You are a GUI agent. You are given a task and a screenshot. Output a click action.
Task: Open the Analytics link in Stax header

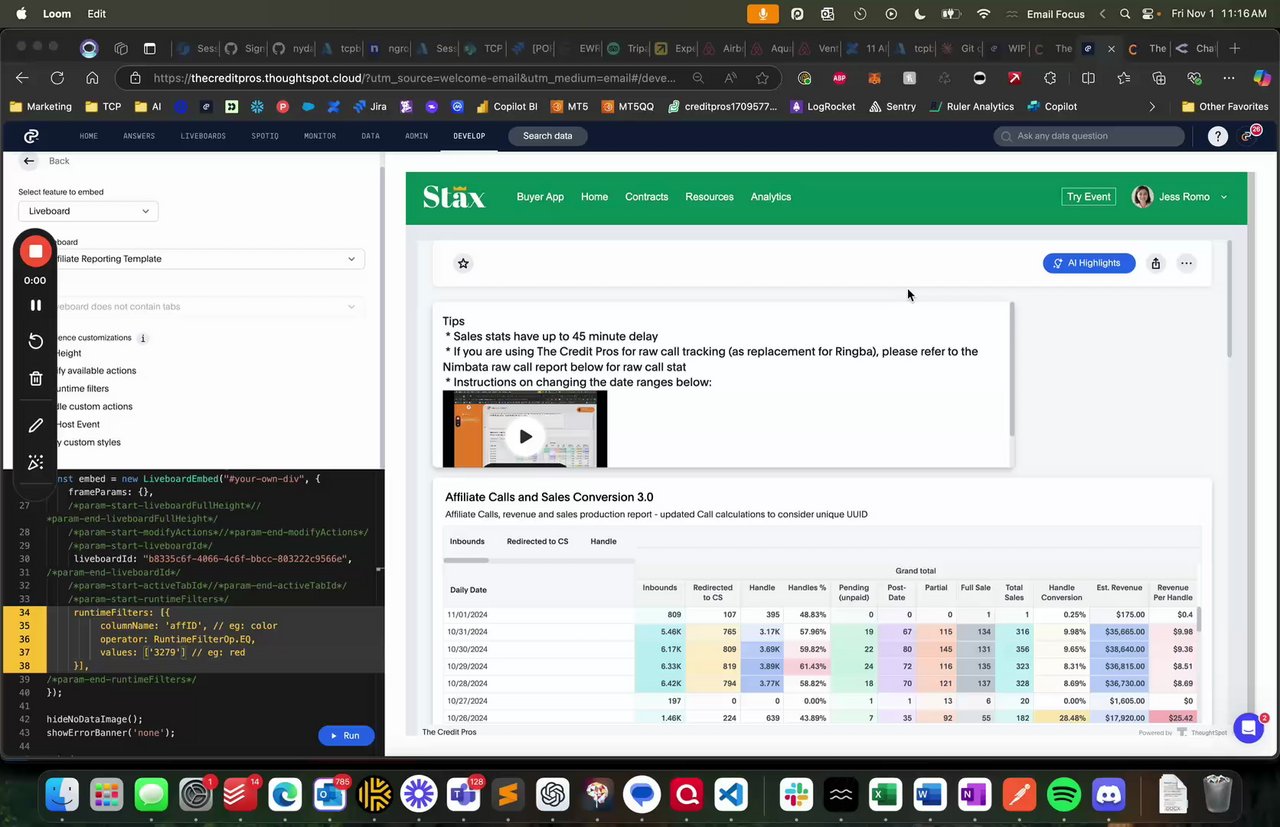[x=771, y=197]
